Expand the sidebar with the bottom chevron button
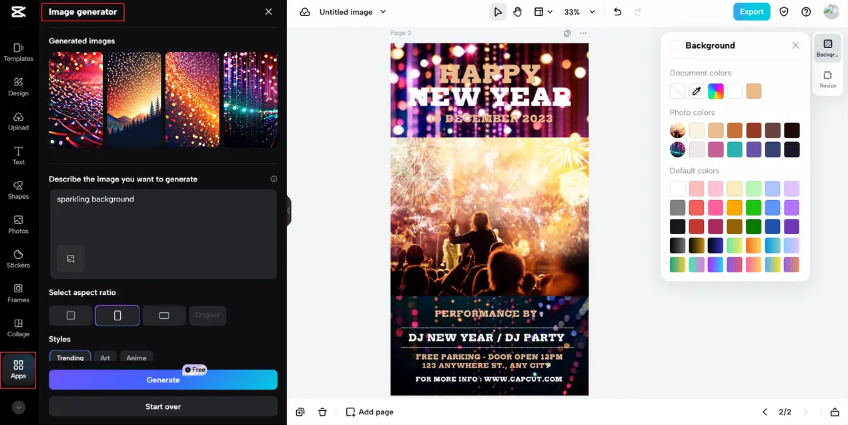Screen dimensions: 848x425 [x=18, y=408]
